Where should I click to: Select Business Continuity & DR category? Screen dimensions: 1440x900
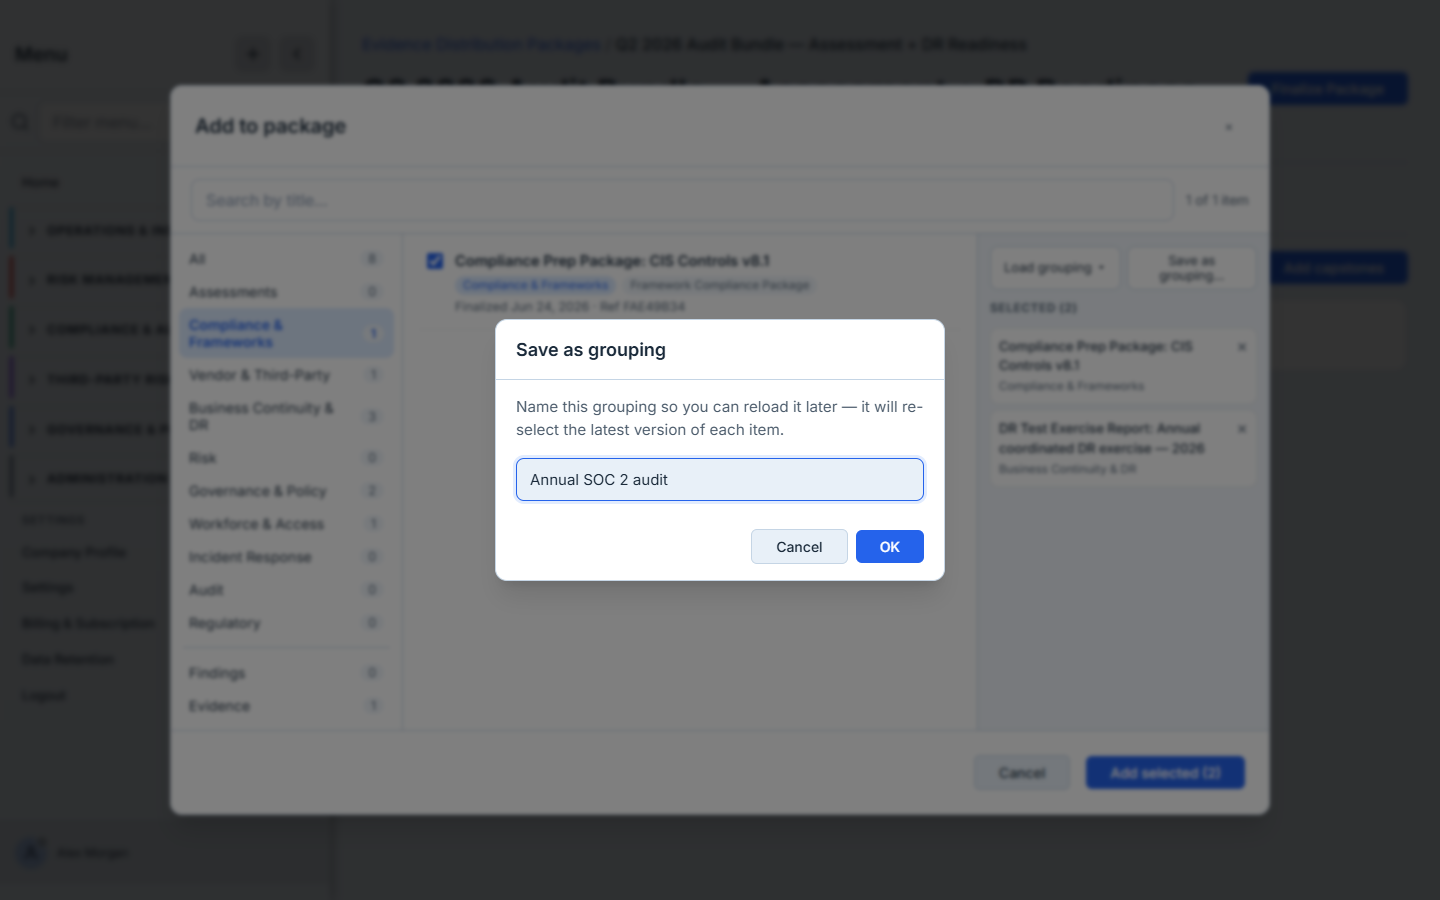(286, 416)
